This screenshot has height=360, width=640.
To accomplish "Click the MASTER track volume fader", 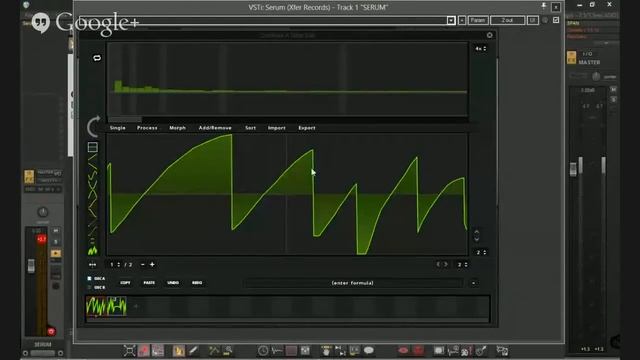I will tap(573, 169).
